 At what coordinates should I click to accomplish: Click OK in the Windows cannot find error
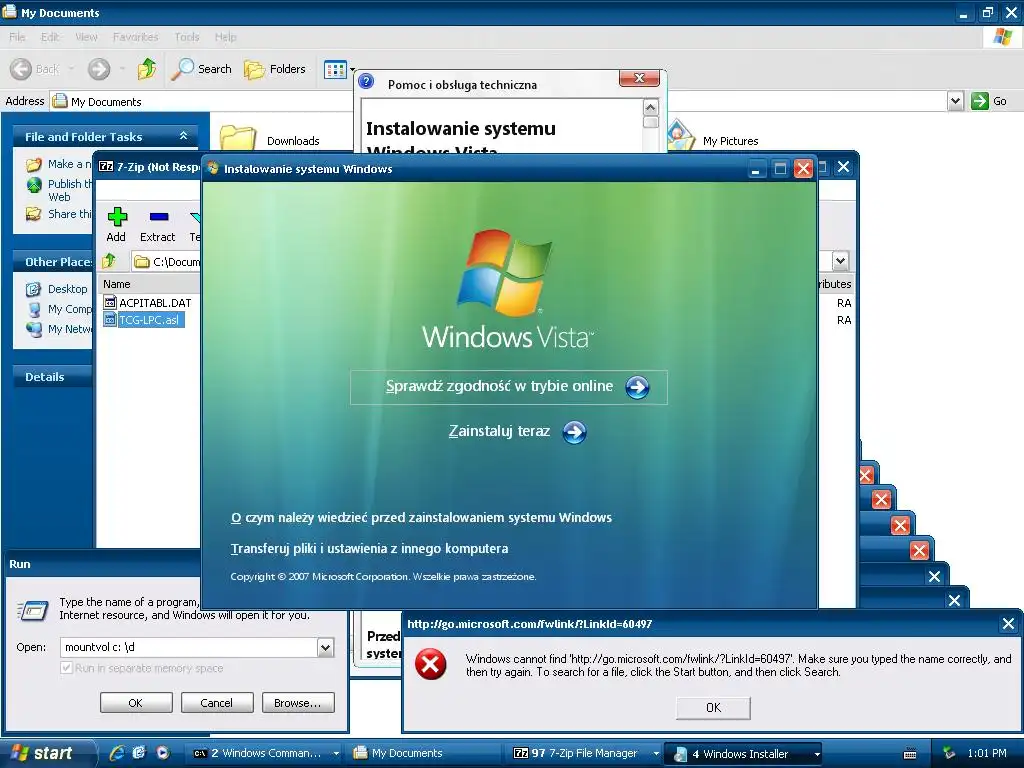(713, 708)
